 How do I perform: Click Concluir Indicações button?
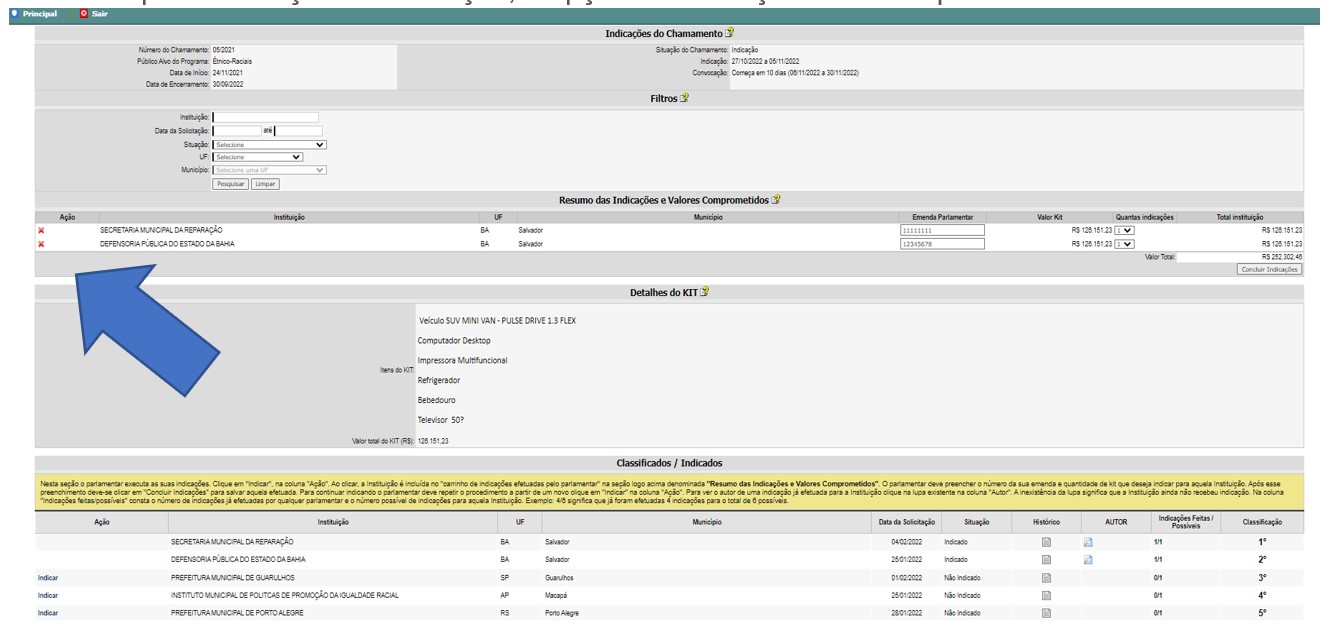pyautogui.click(x=1269, y=269)
